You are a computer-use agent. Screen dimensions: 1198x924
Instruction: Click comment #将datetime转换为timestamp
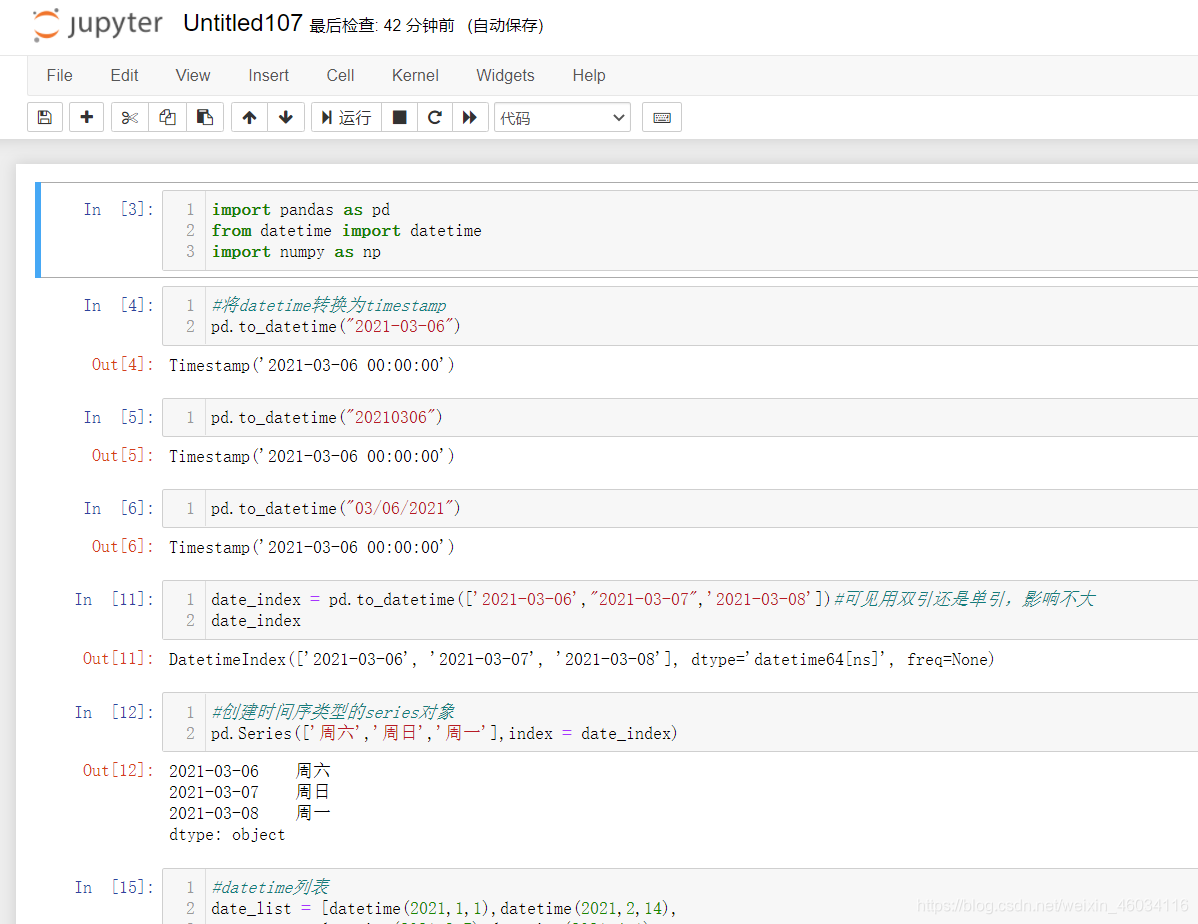(x=329, y=305)
